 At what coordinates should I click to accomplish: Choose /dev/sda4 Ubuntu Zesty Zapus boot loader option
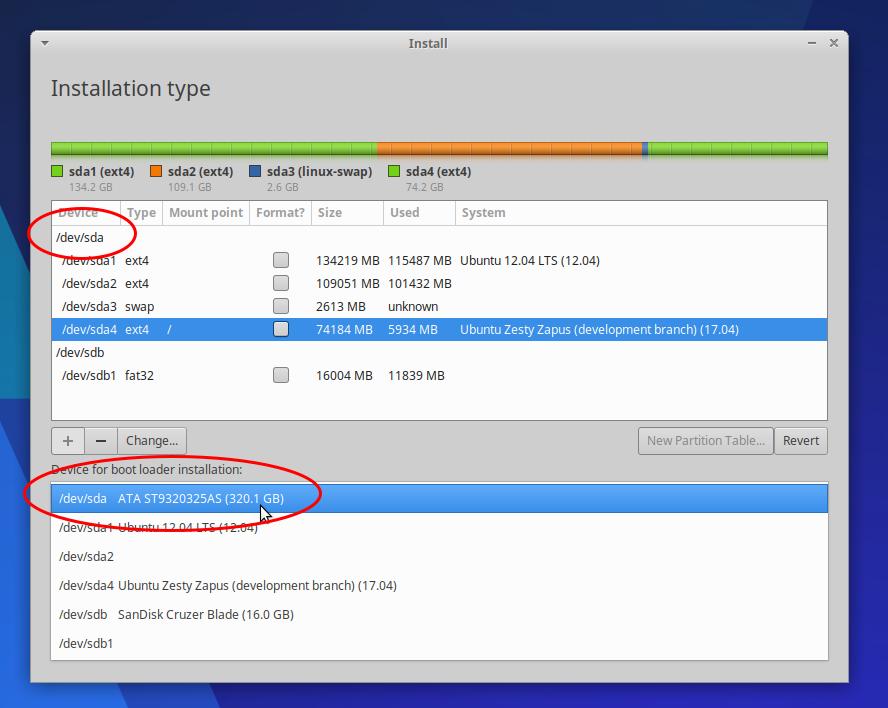[439, 585]
